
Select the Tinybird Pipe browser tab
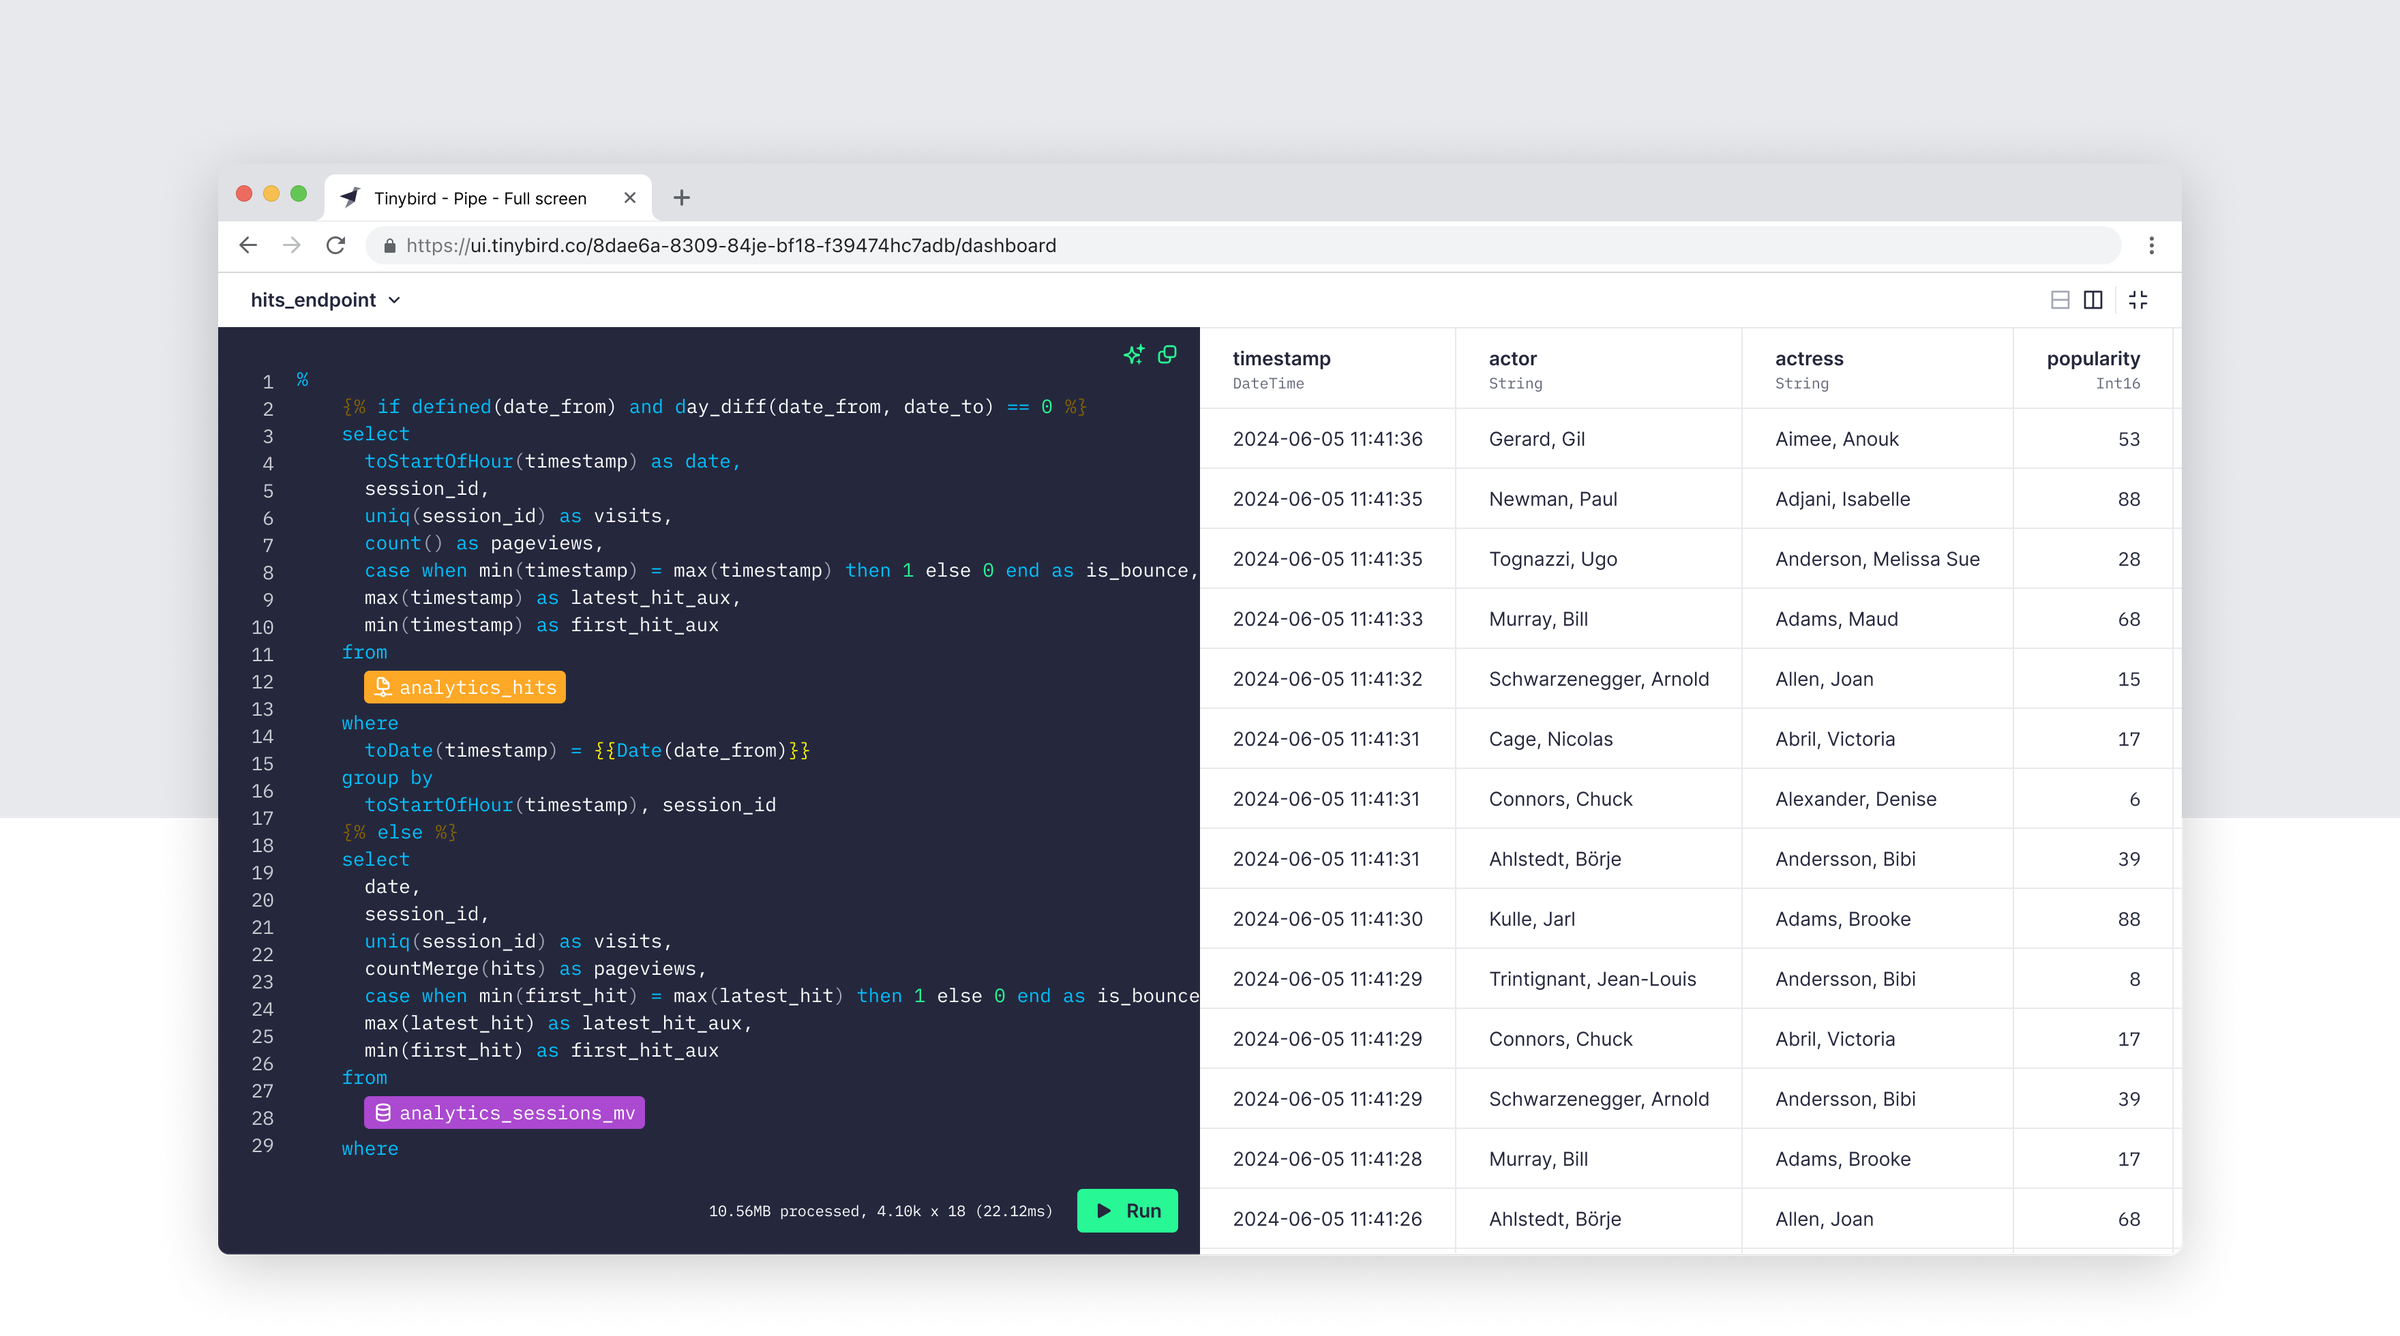480,198
